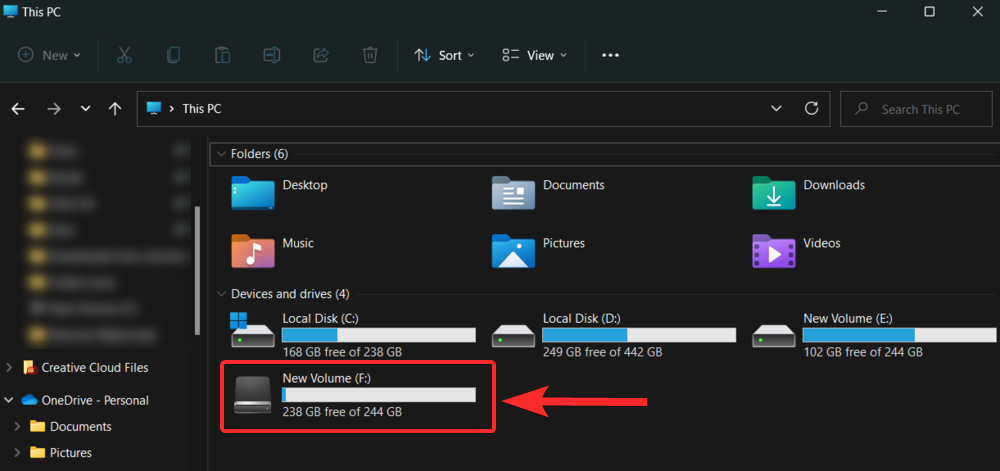The image size is (1000, 471).
Task: Open the Desktop folder icon
Action: pyautogui.click(x=253, y=192)
